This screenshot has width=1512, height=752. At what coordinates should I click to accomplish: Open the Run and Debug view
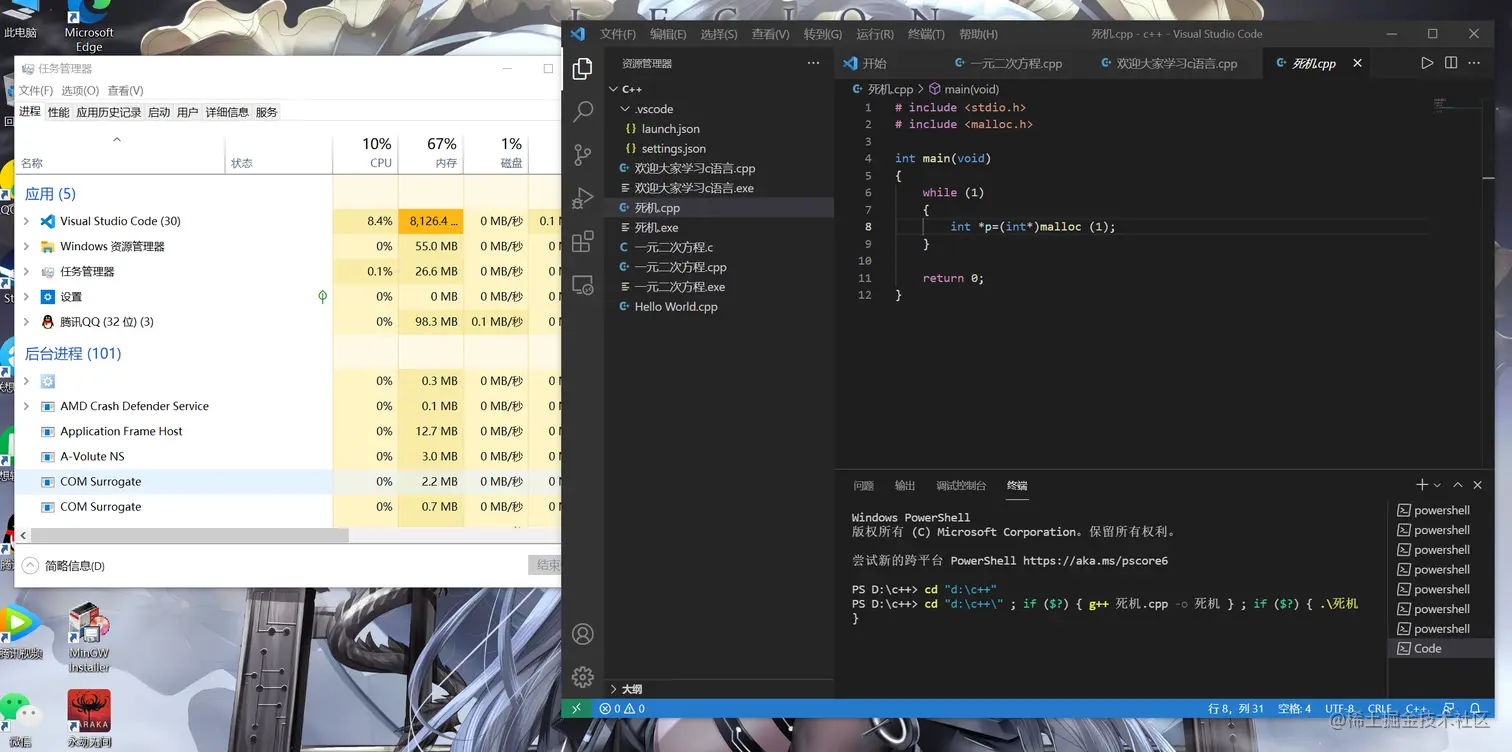pyautogui.click(x=583, y=198)
